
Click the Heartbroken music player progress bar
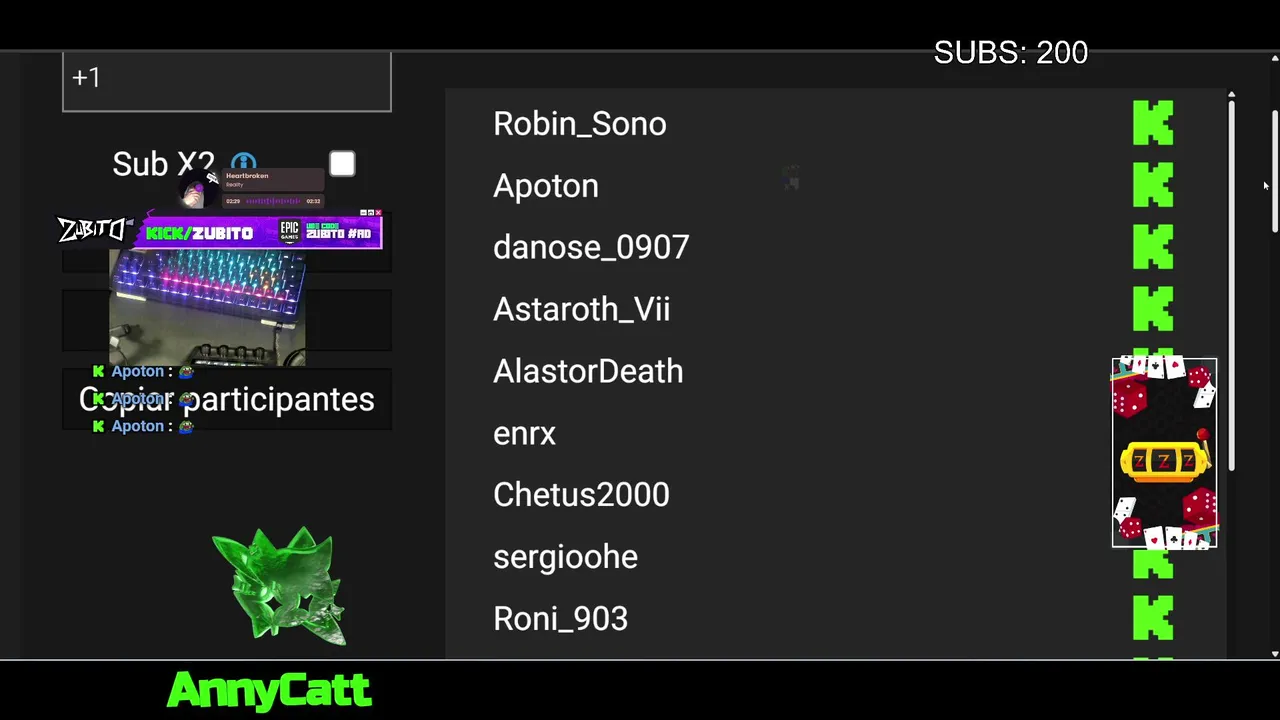272,201
